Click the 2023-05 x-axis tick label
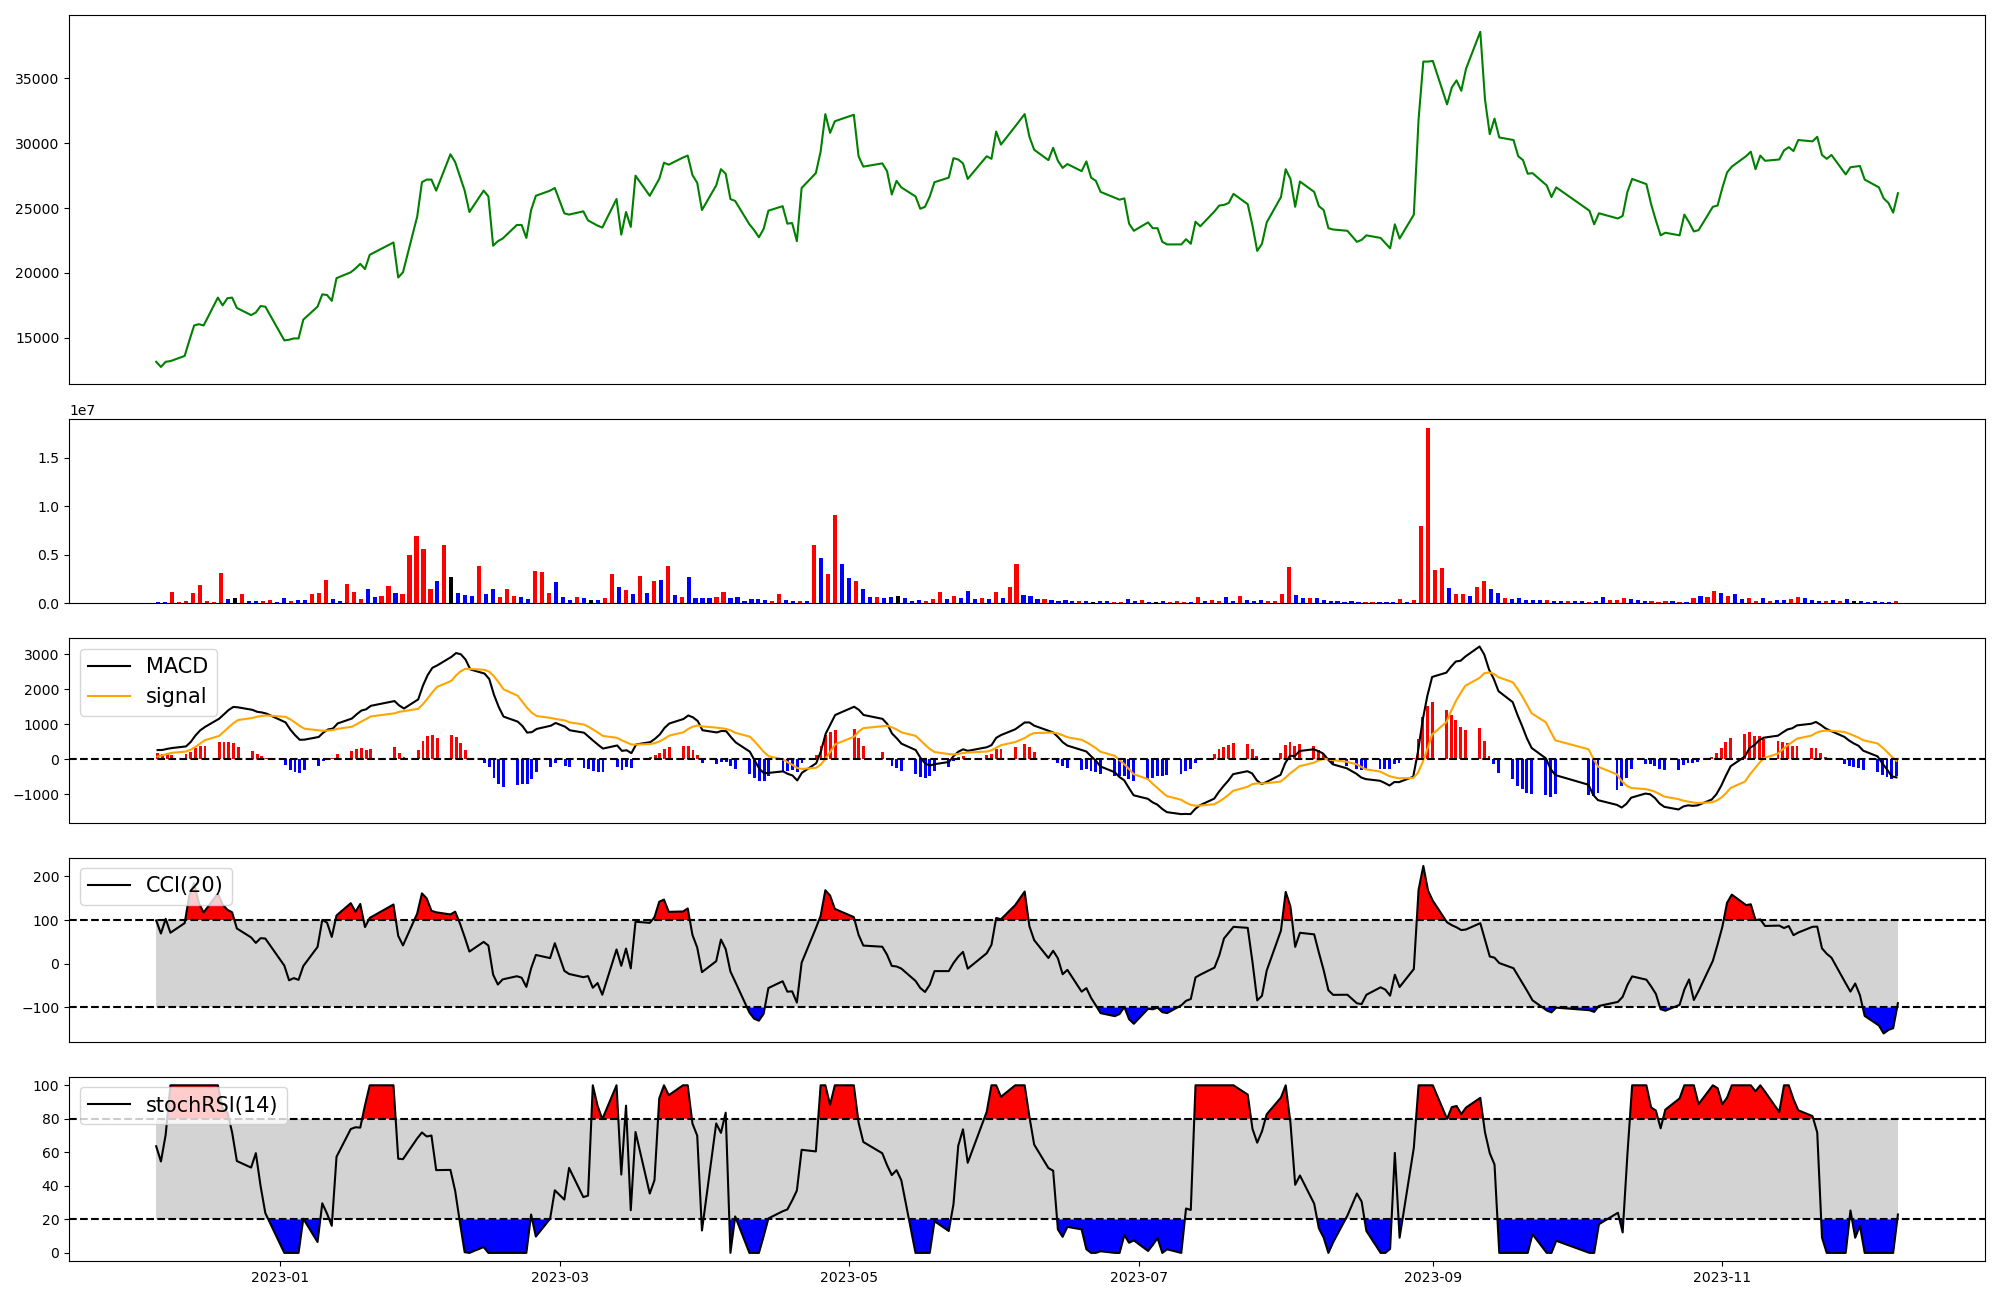 coord(849,1277)
